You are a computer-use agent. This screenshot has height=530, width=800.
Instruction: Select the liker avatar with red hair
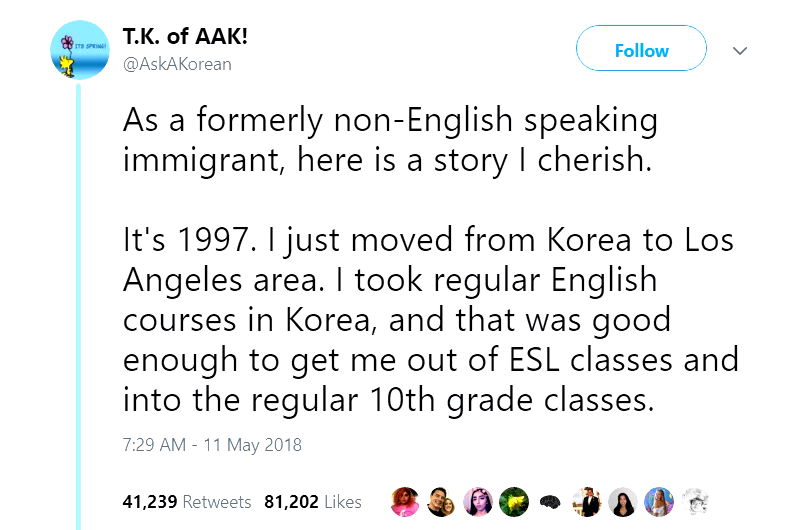coord(405,501)
